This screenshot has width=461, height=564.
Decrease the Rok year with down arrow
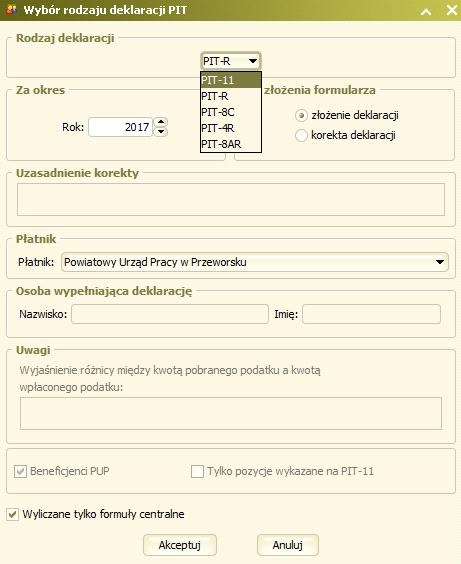(x=161, y=132)
